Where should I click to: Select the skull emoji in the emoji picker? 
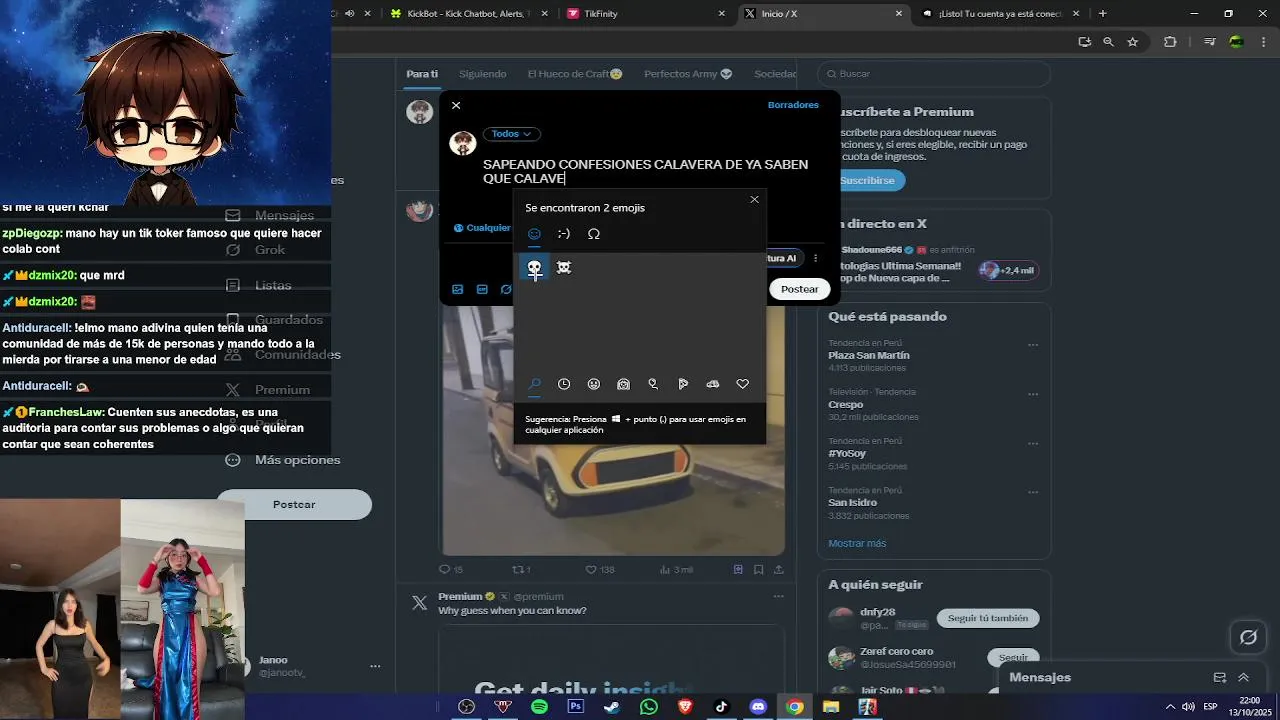[x=534, y=267]
